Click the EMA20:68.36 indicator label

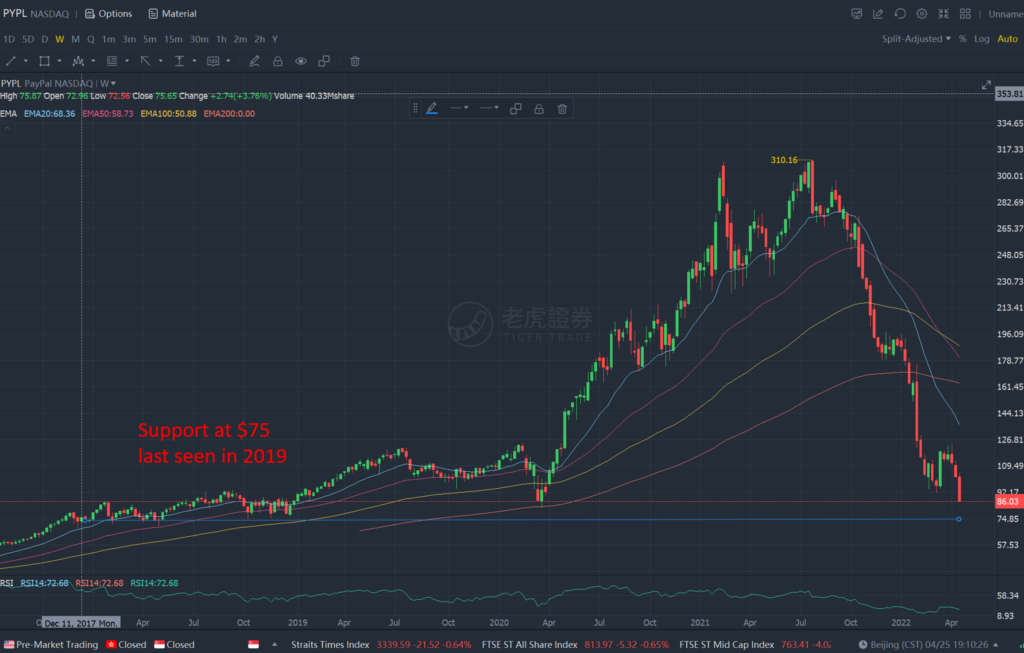[50, 114]
